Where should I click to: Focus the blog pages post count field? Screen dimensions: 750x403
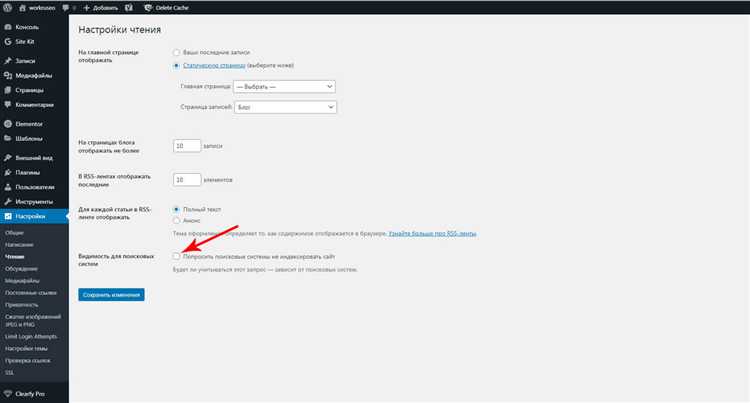click(x=187, y=146)
